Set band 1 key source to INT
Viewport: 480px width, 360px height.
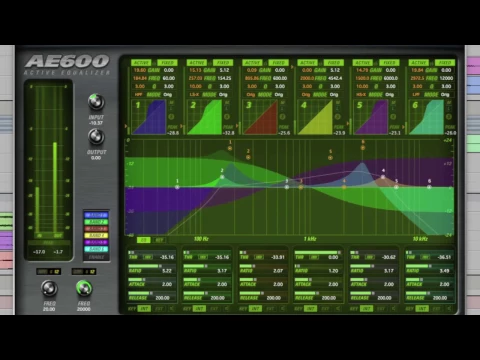pyautogui.click(x=144, y=309)
